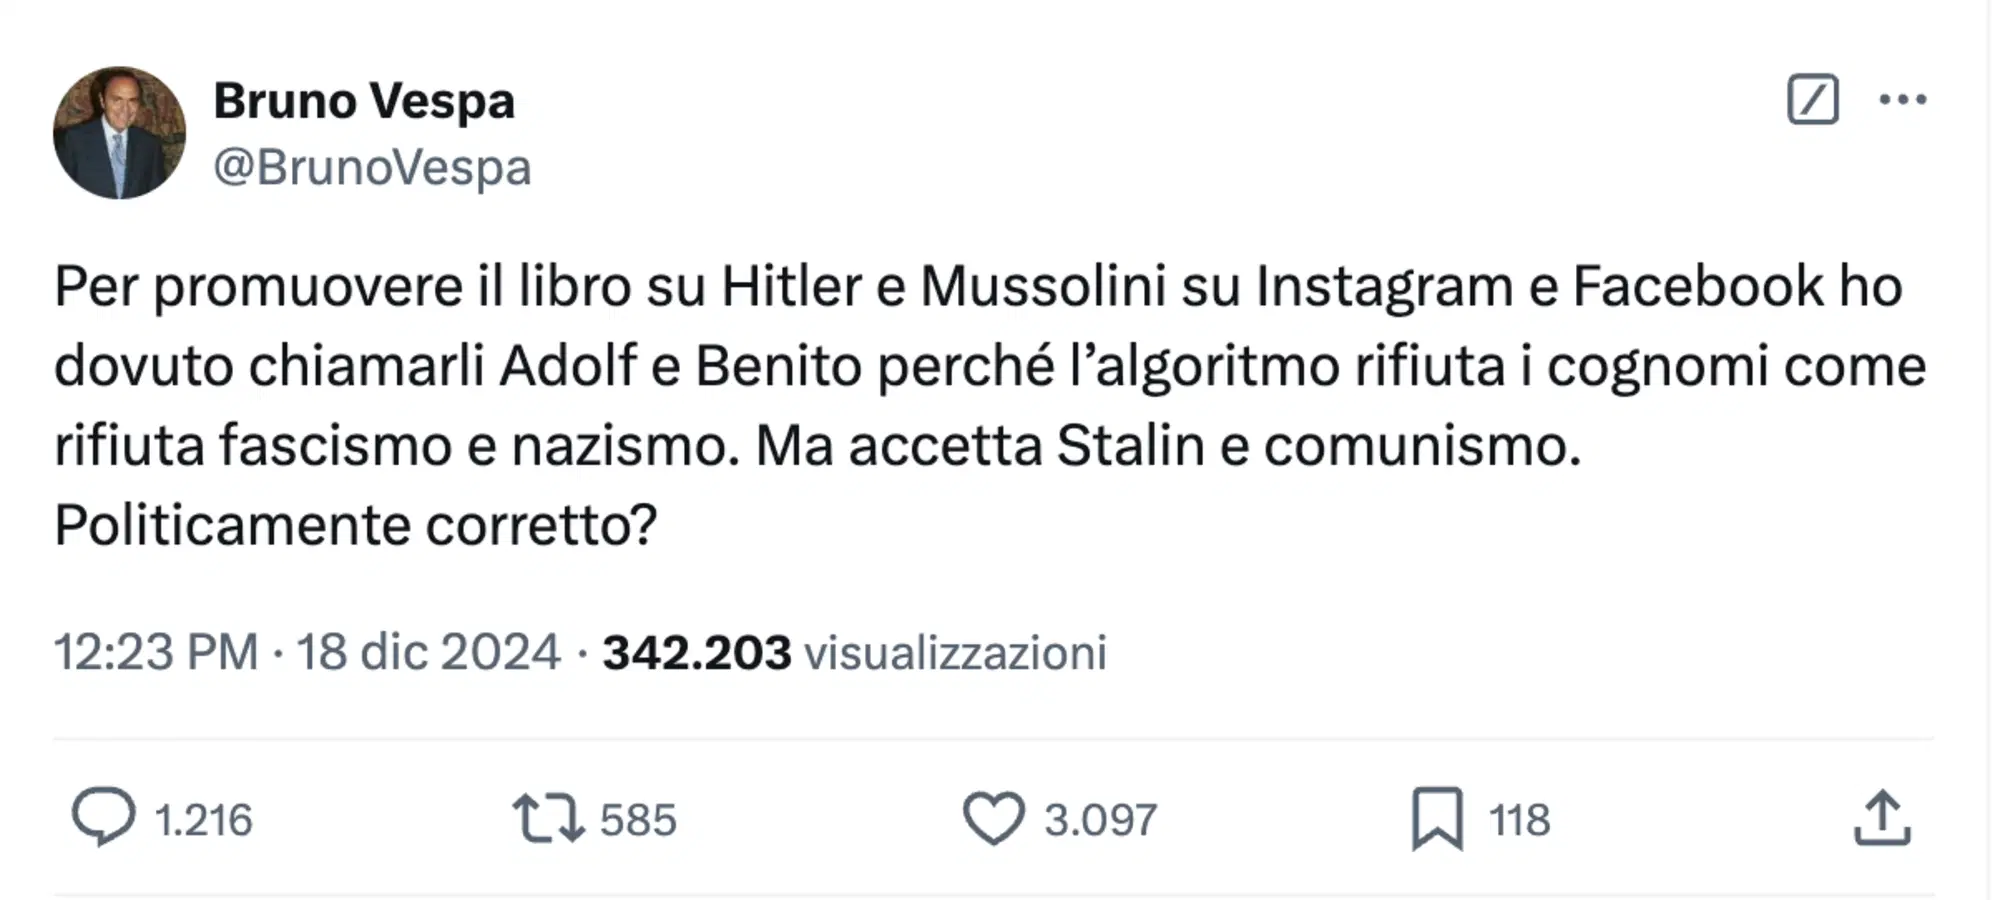Open Grok explanation for this post
Image resolution: width=2000 pixels, height=900 pixels.
(x=1815, y=100)
